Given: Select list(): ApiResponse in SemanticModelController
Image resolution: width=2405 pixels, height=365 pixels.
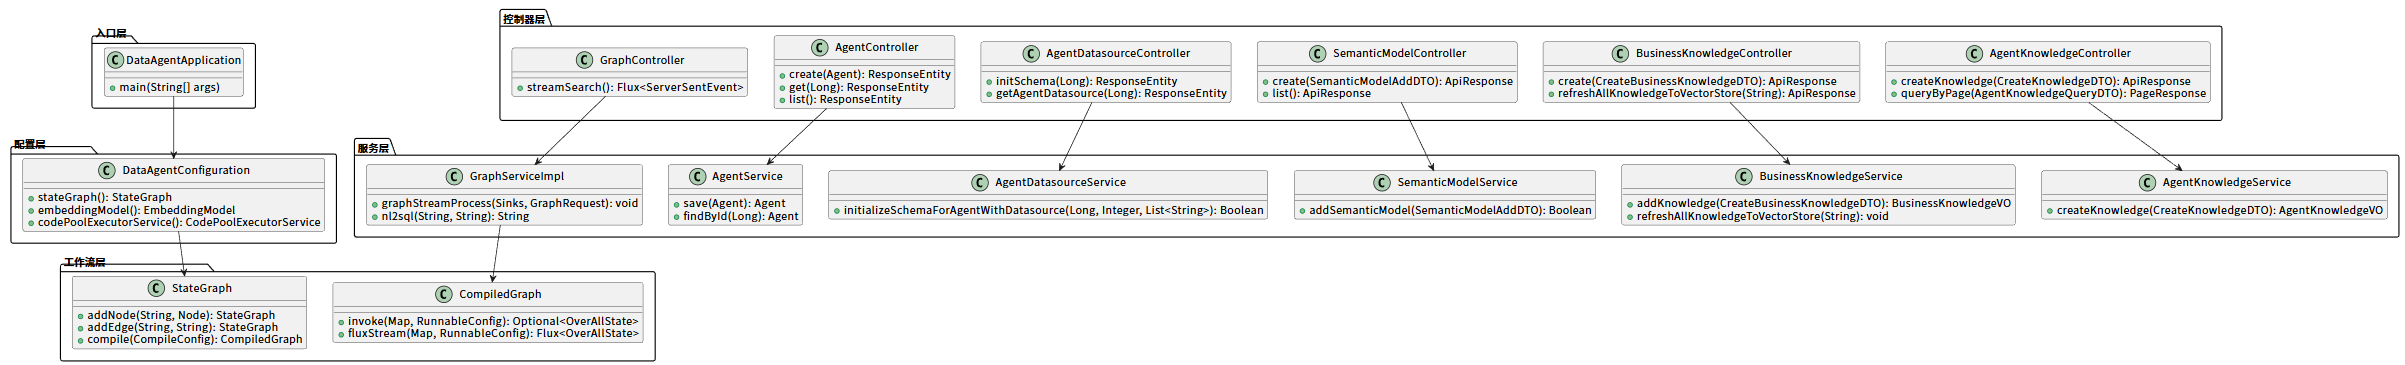Looking at the screenshot, I should click(x=1321, y=94).
